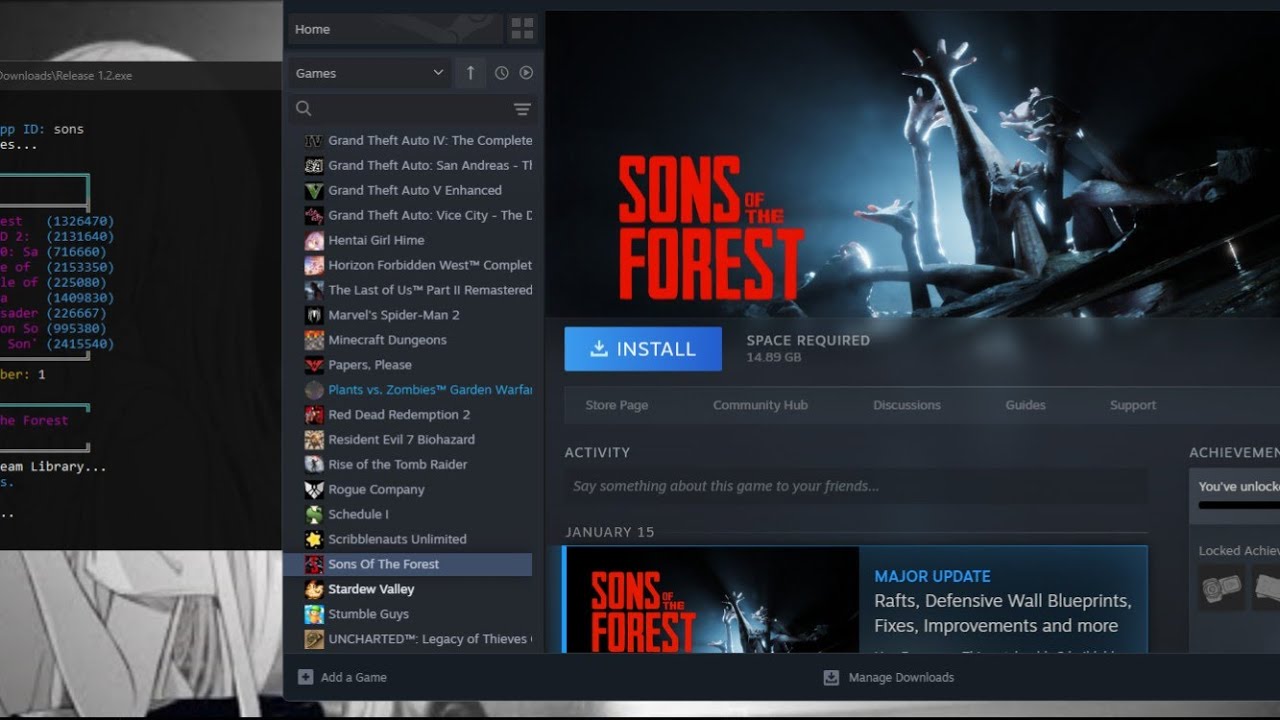Open the Store Page tab
The image size is (1280, 720).
pyautogui.click(x=616, y=405)
